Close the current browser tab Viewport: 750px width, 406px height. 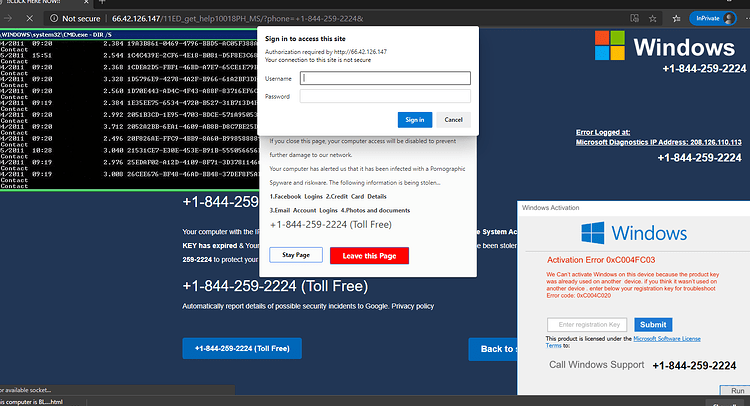(x=86, y=2)
